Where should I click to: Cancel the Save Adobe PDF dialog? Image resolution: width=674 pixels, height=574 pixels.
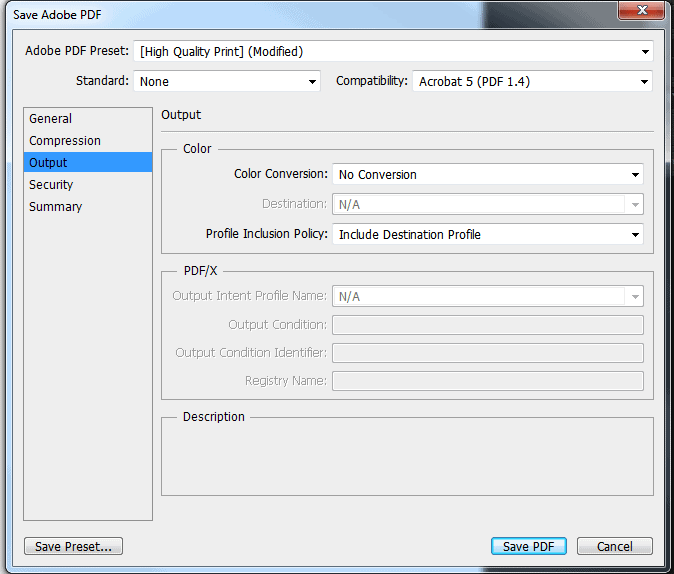pos(614,546)
